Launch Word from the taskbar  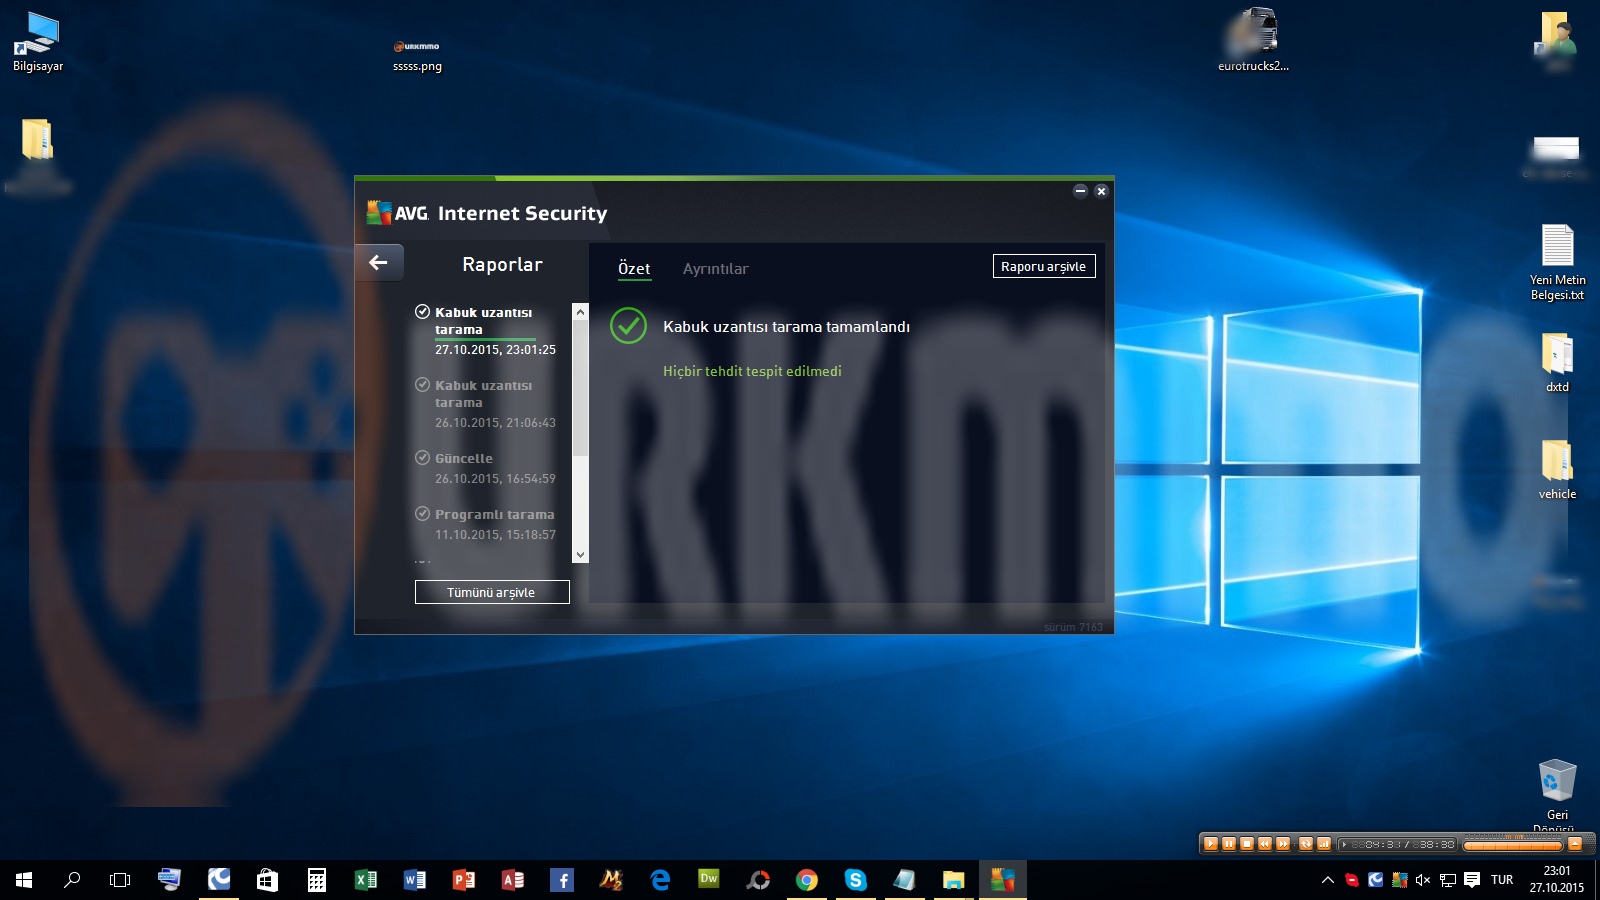click(414, 880)
